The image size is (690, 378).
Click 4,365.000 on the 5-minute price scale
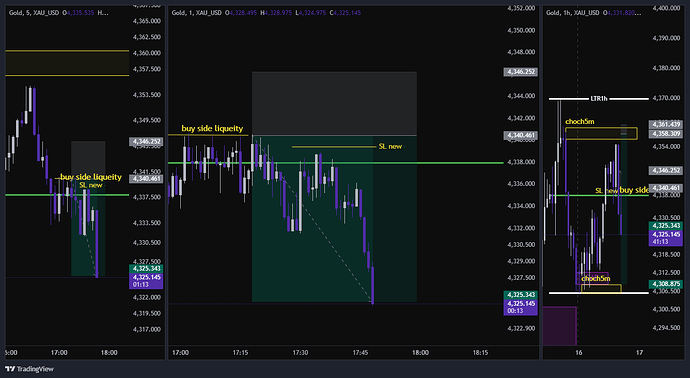click(x=147, y=21)
